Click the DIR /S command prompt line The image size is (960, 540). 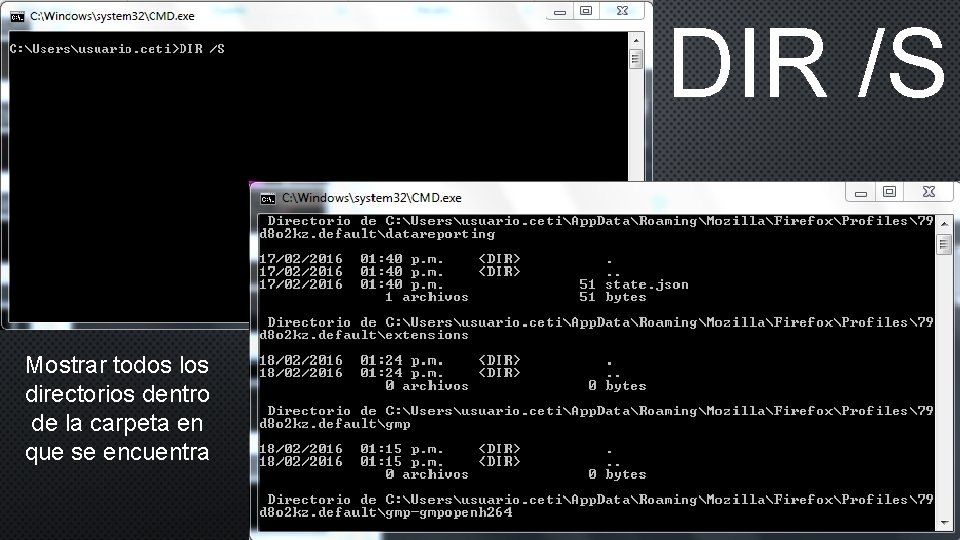(117, 48)
